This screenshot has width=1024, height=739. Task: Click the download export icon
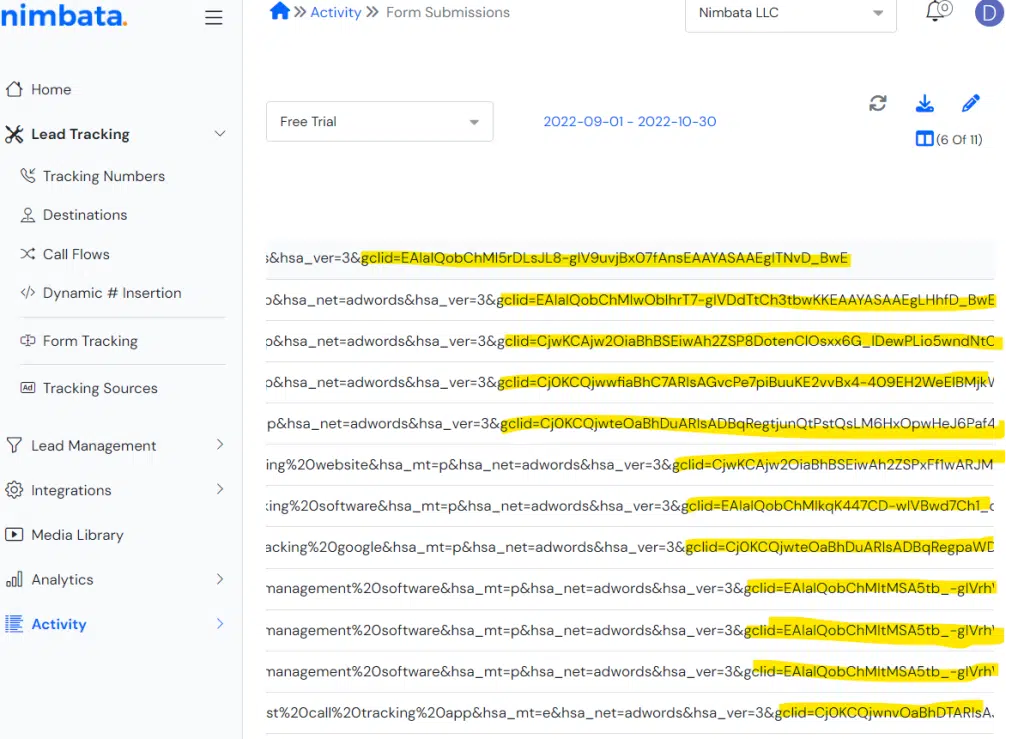(924, 103)
